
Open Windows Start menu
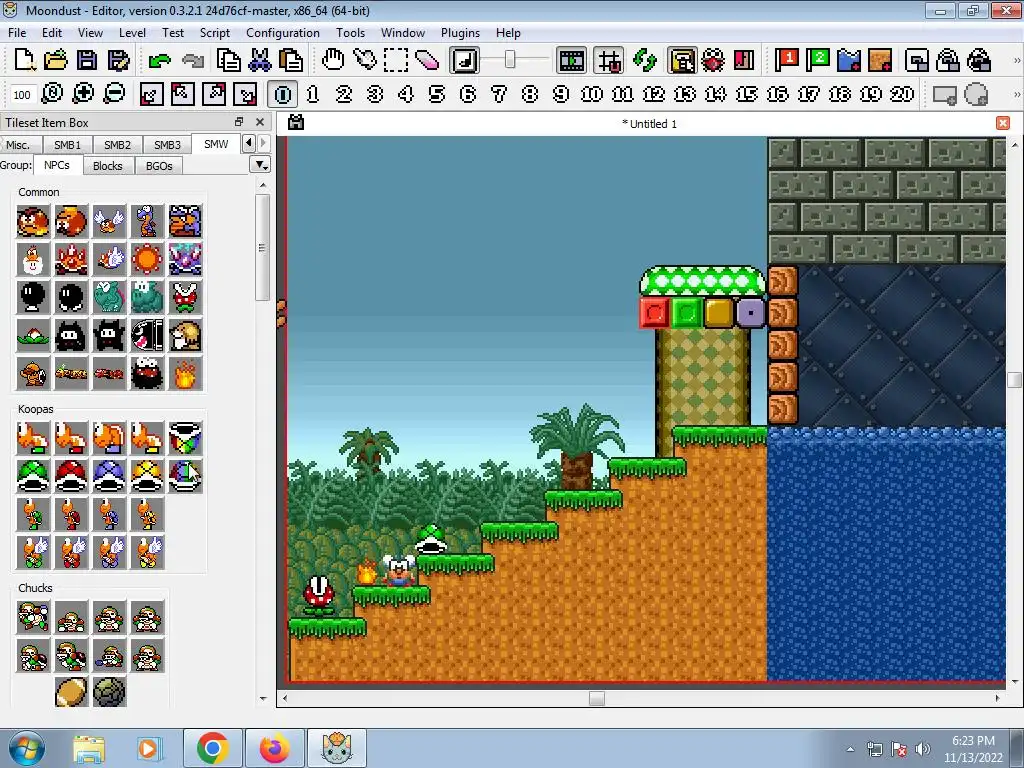click(27, 749)
